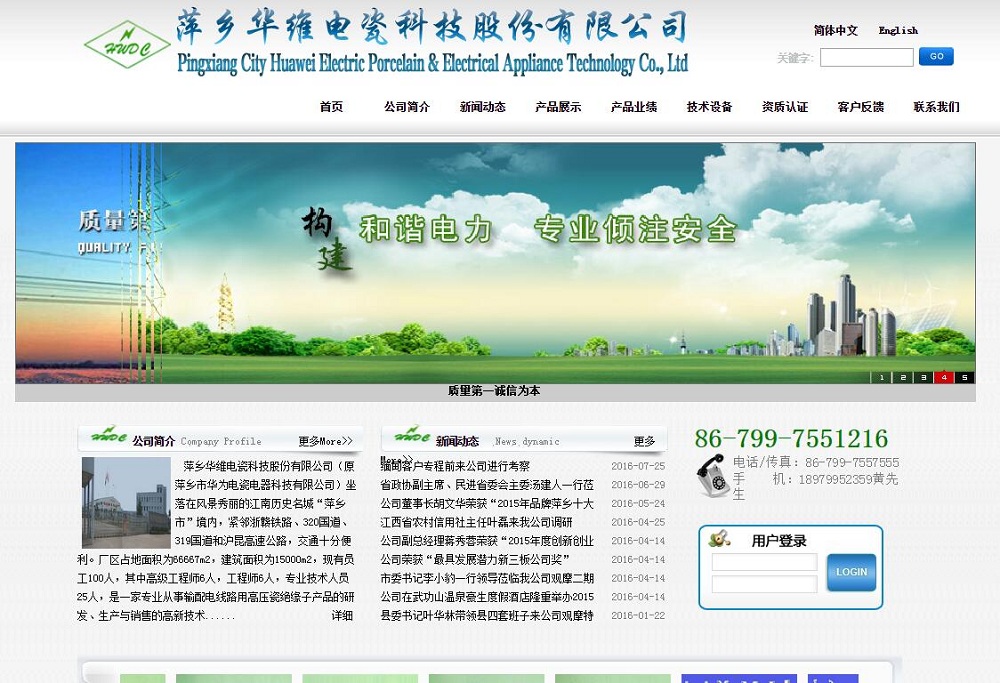
Task: Open 详细 link under company profile
Action: click(x=342, y=615)
